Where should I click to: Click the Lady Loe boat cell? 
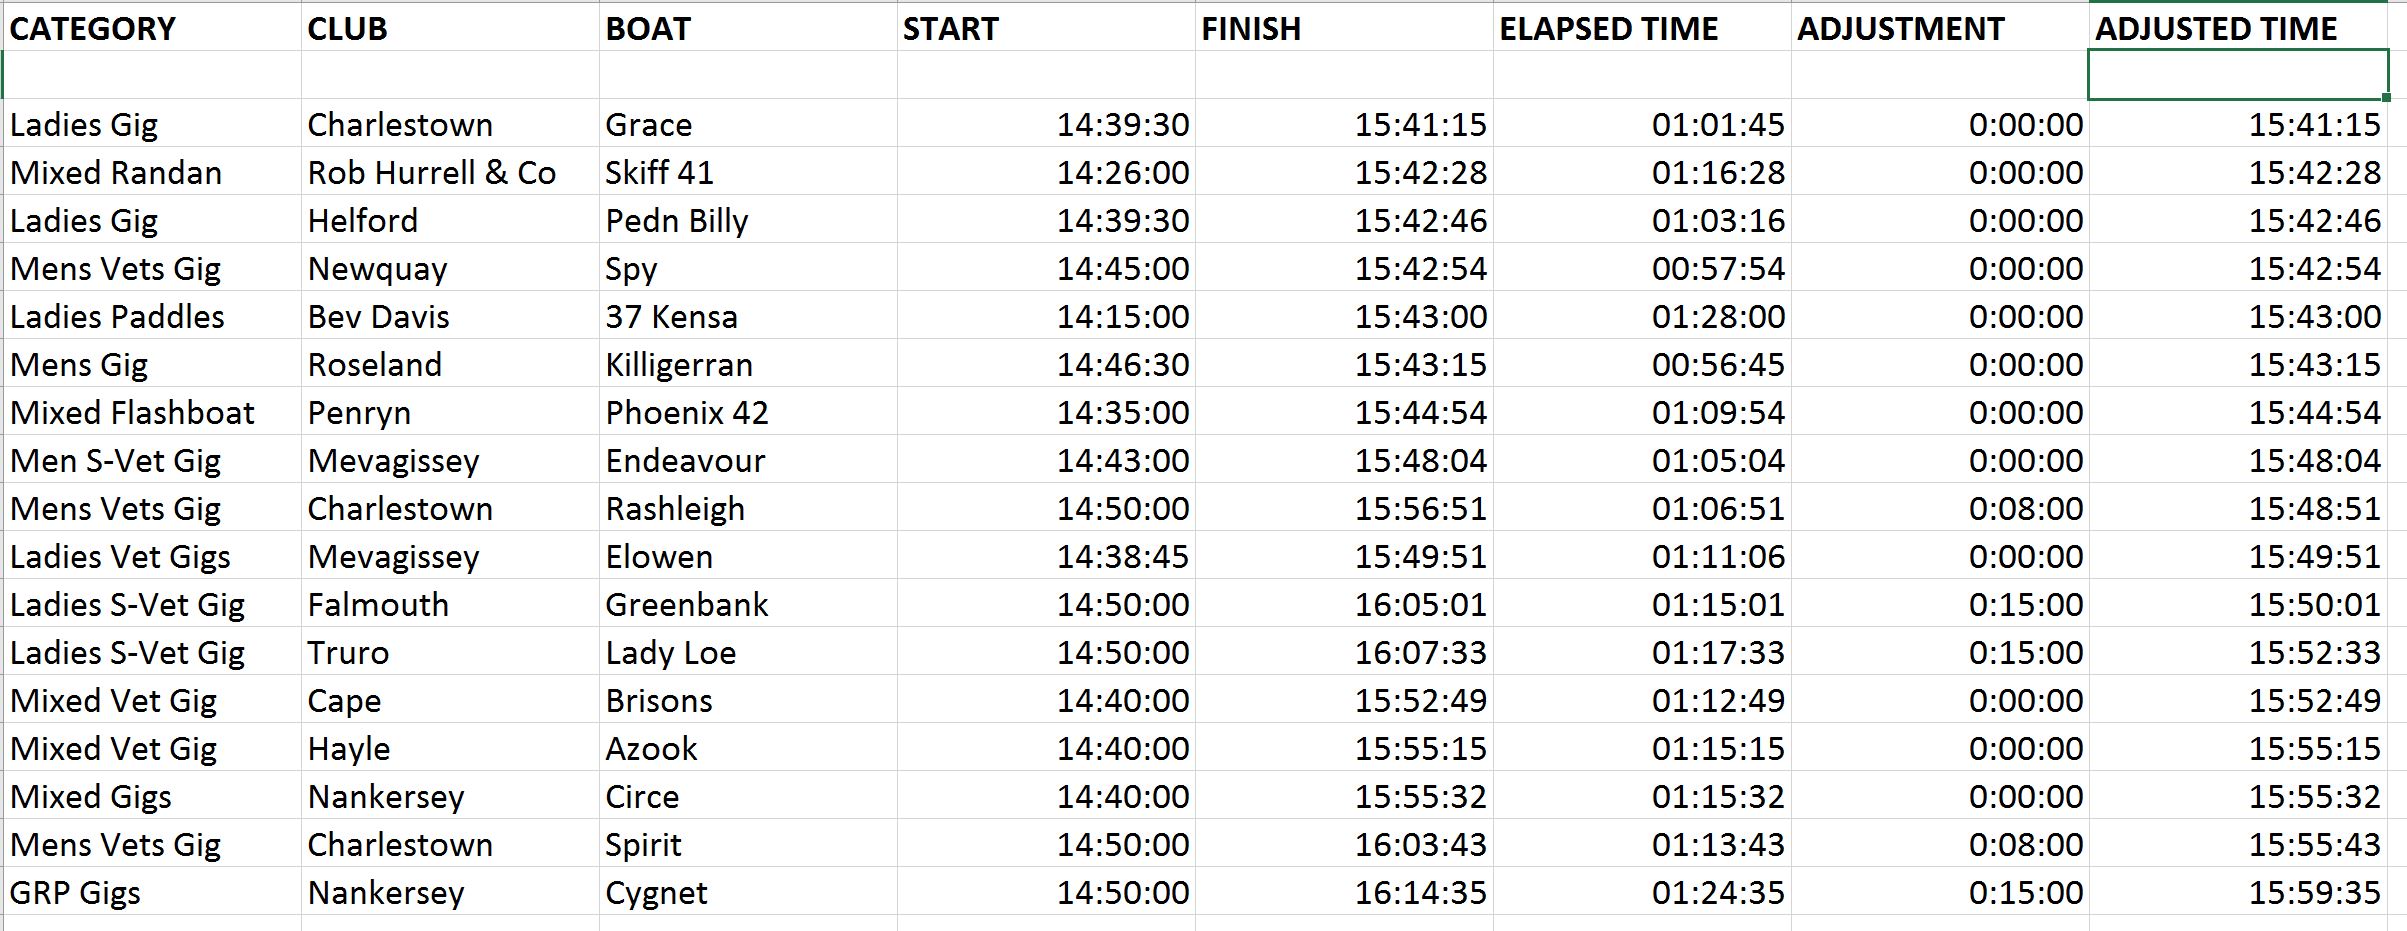pos(748,652)
